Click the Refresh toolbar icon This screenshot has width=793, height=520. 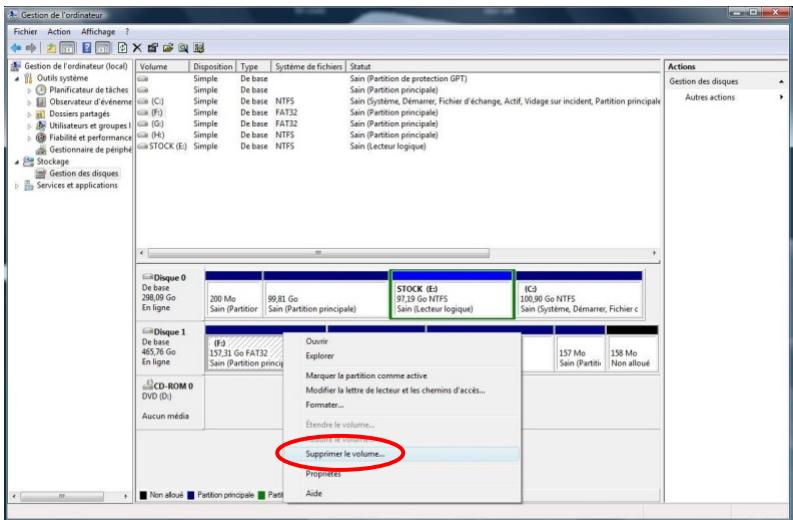pyautogui.click(x=122, y=48)
